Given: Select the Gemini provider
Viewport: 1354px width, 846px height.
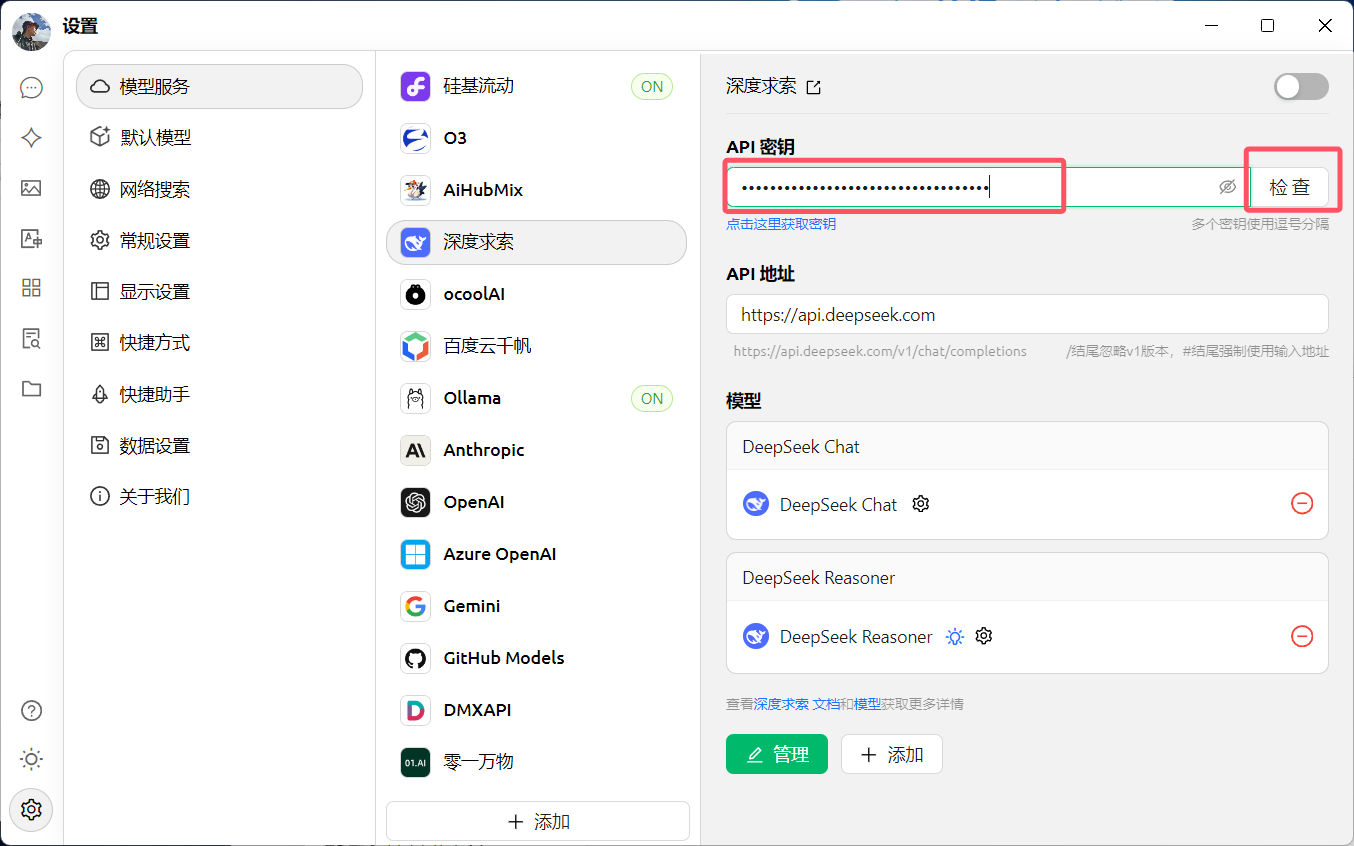Looking at the screenshot, I should 537,606.
